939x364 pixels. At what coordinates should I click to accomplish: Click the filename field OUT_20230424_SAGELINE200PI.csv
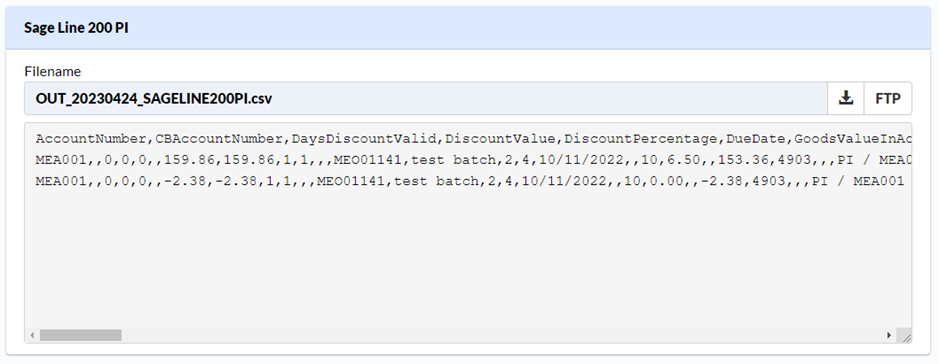[x=426, y=98]
